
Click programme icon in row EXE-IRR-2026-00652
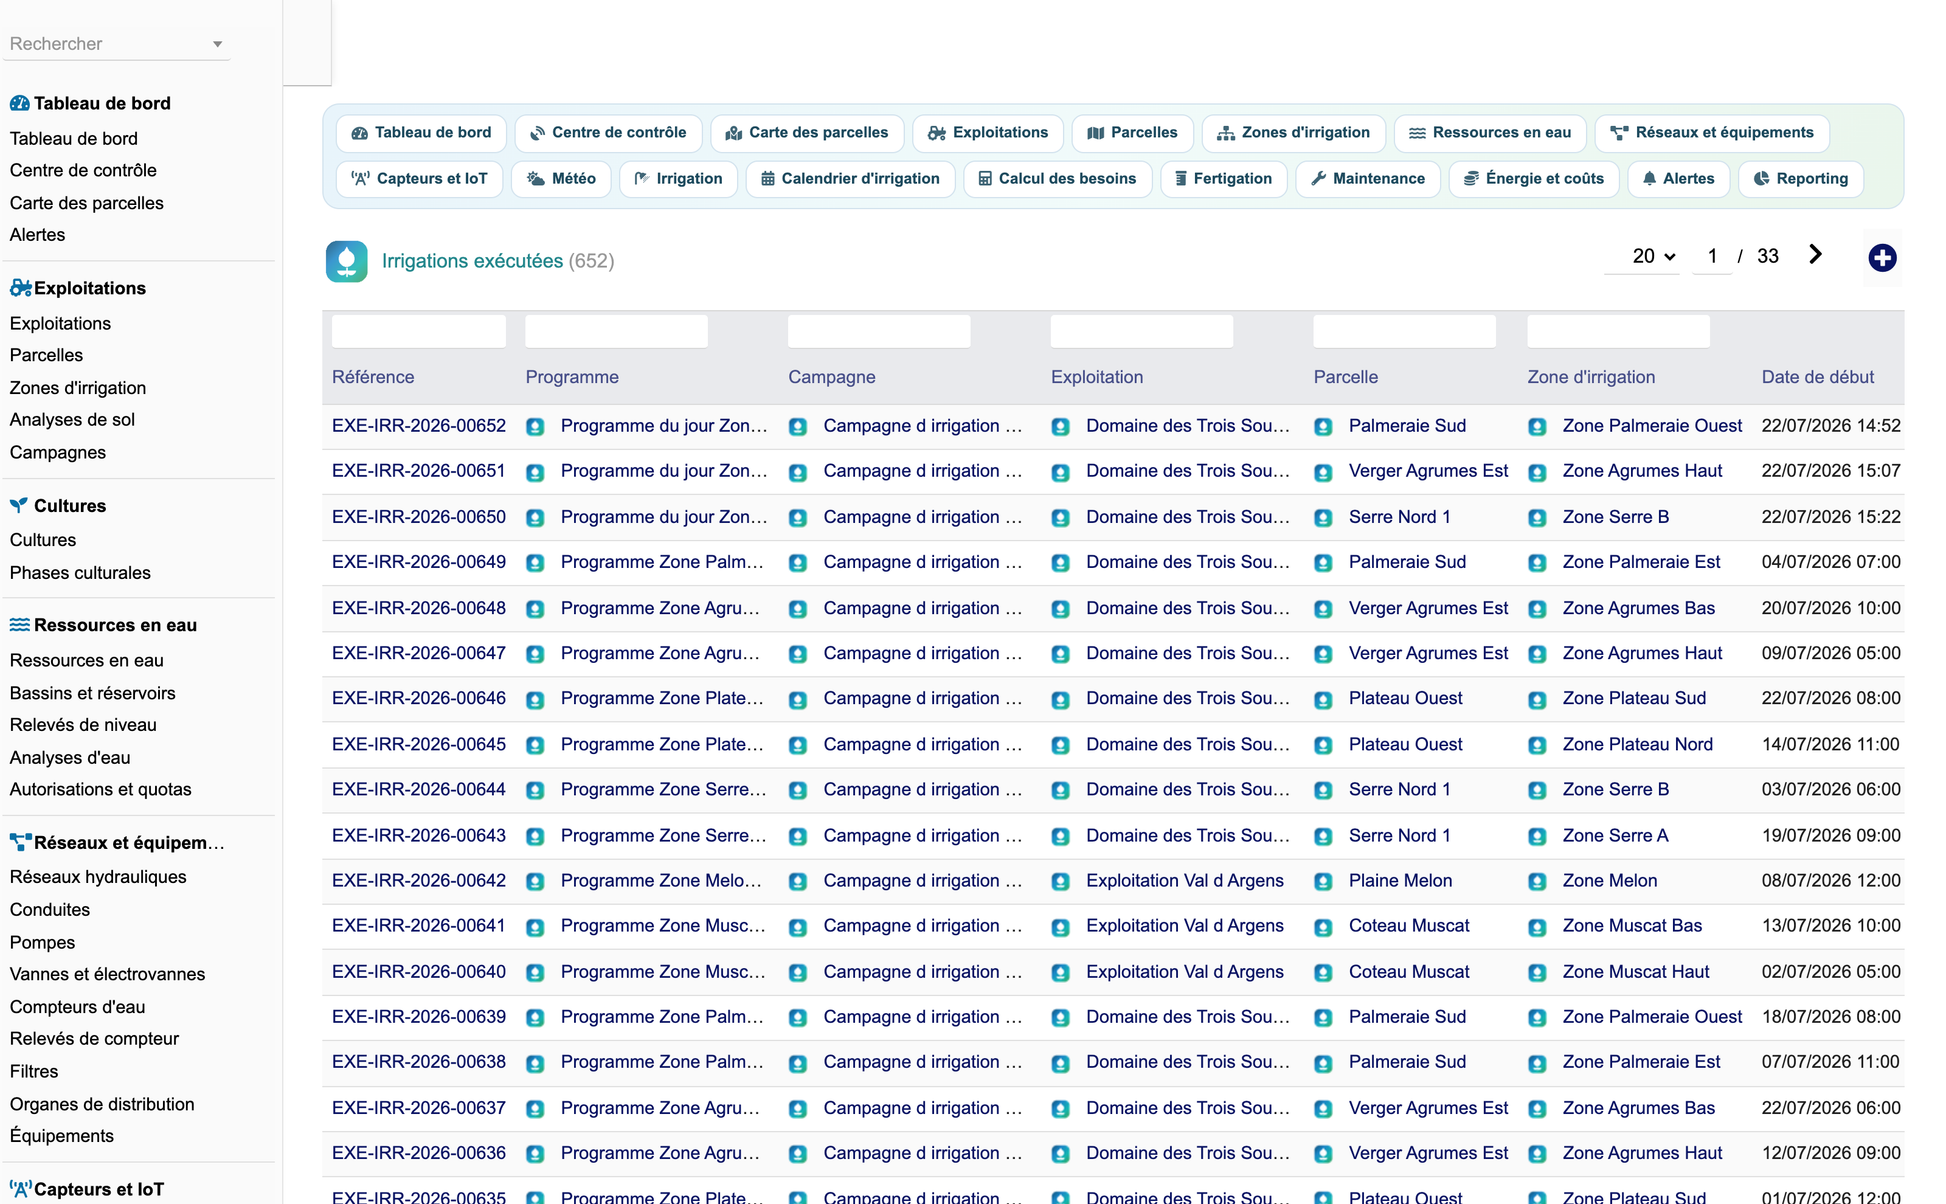pos(535,427)
